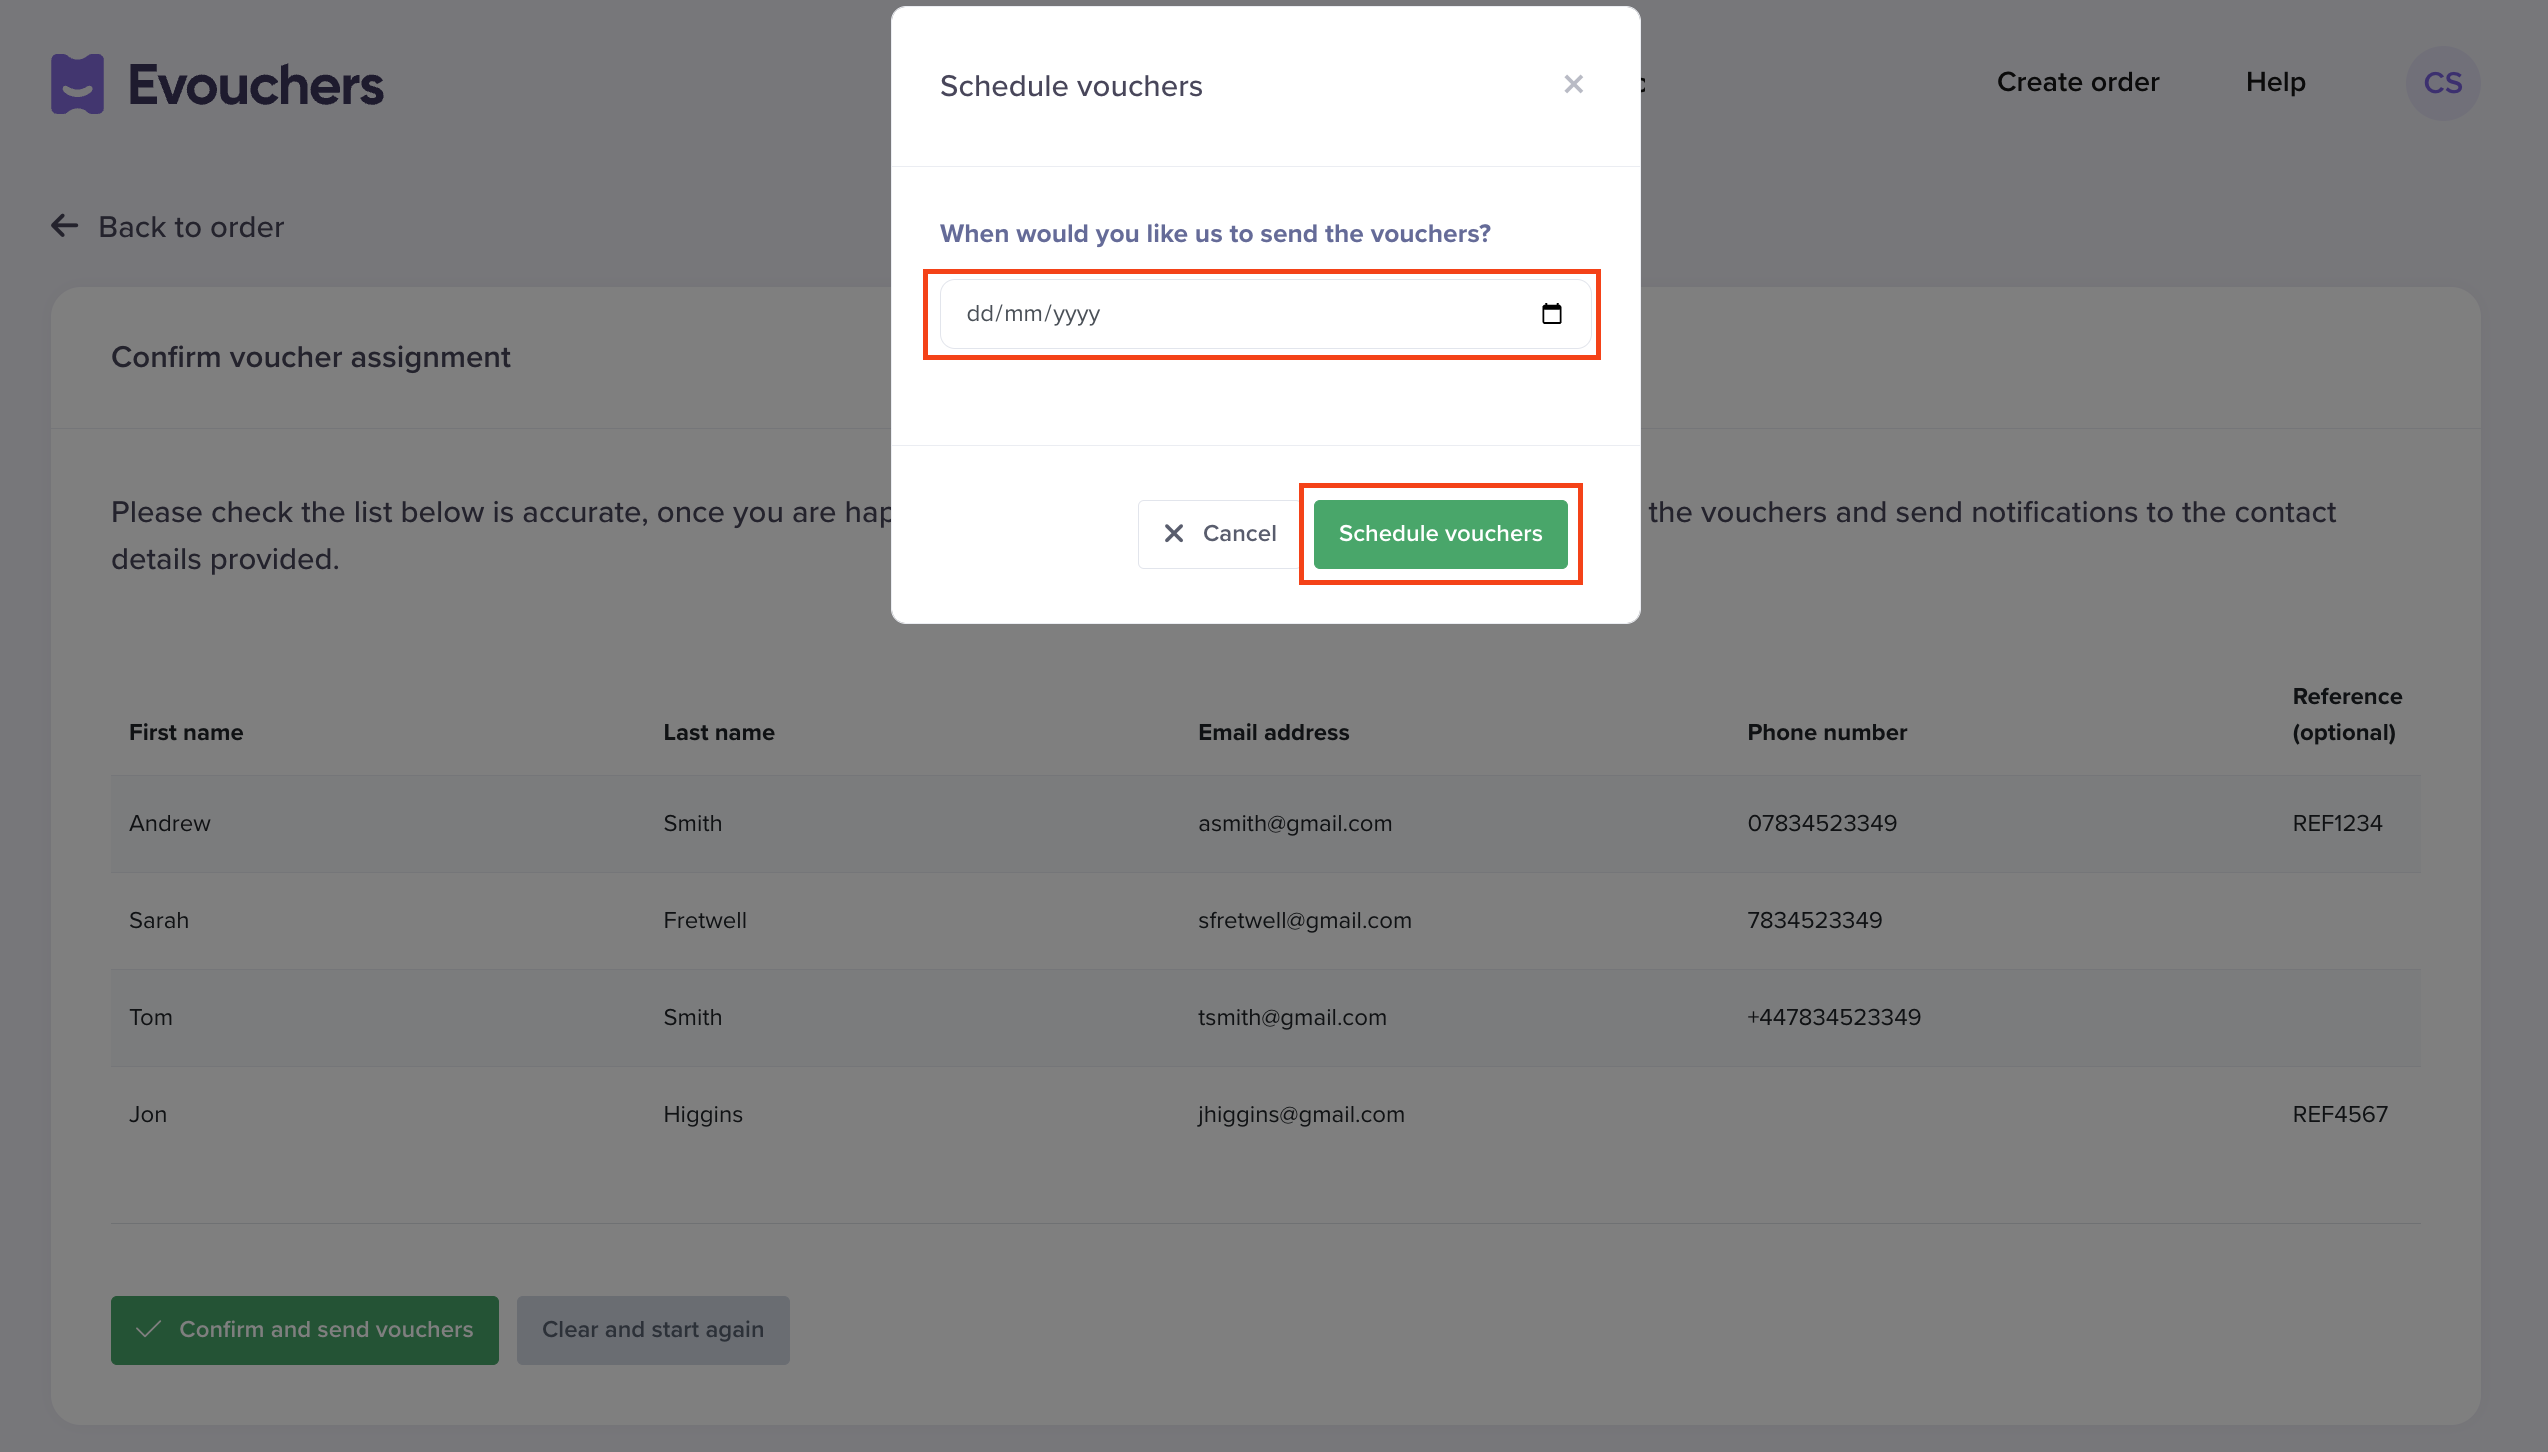Go Back to order
Viewport: 2548px width, 1452px height.
[191, 227]
